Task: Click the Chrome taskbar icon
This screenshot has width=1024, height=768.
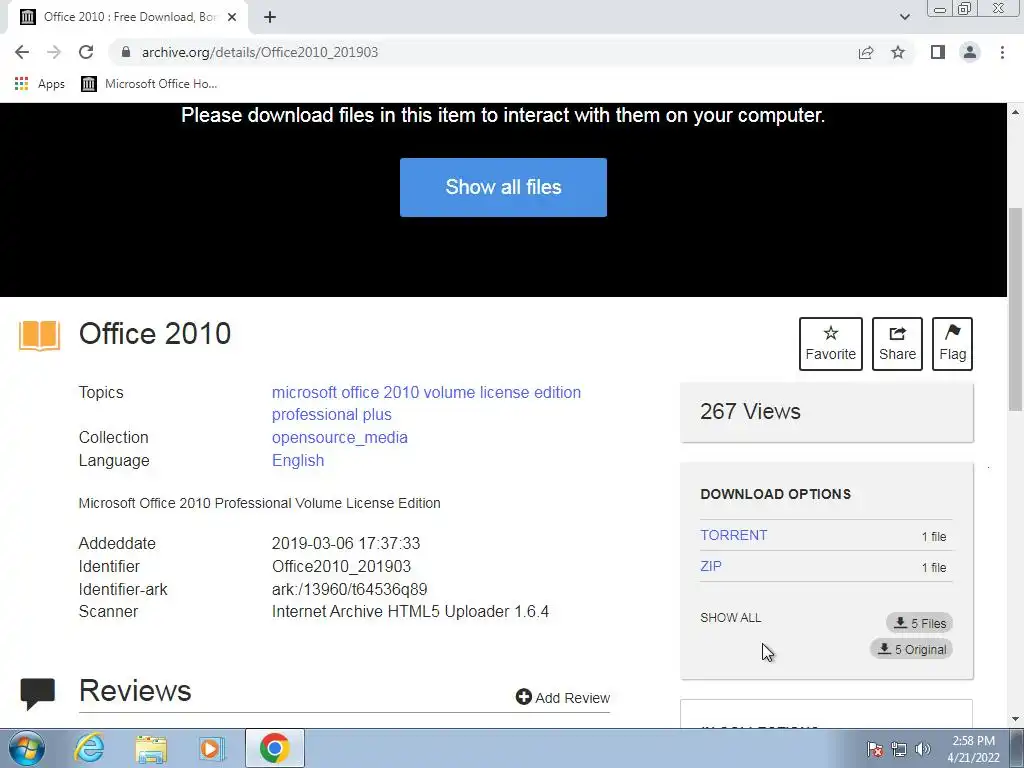Action: pos(274,748)
